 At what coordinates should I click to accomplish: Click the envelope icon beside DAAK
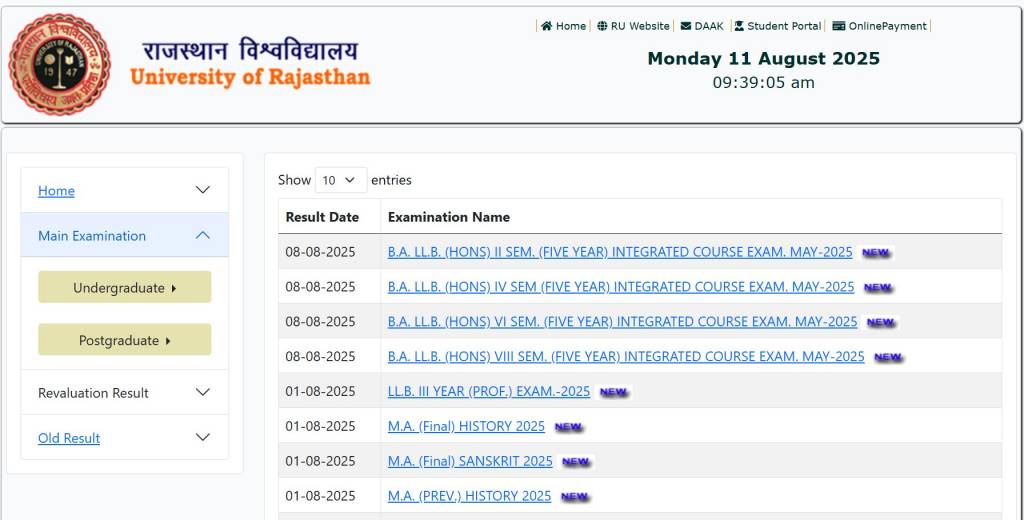[x=686, y=26]
